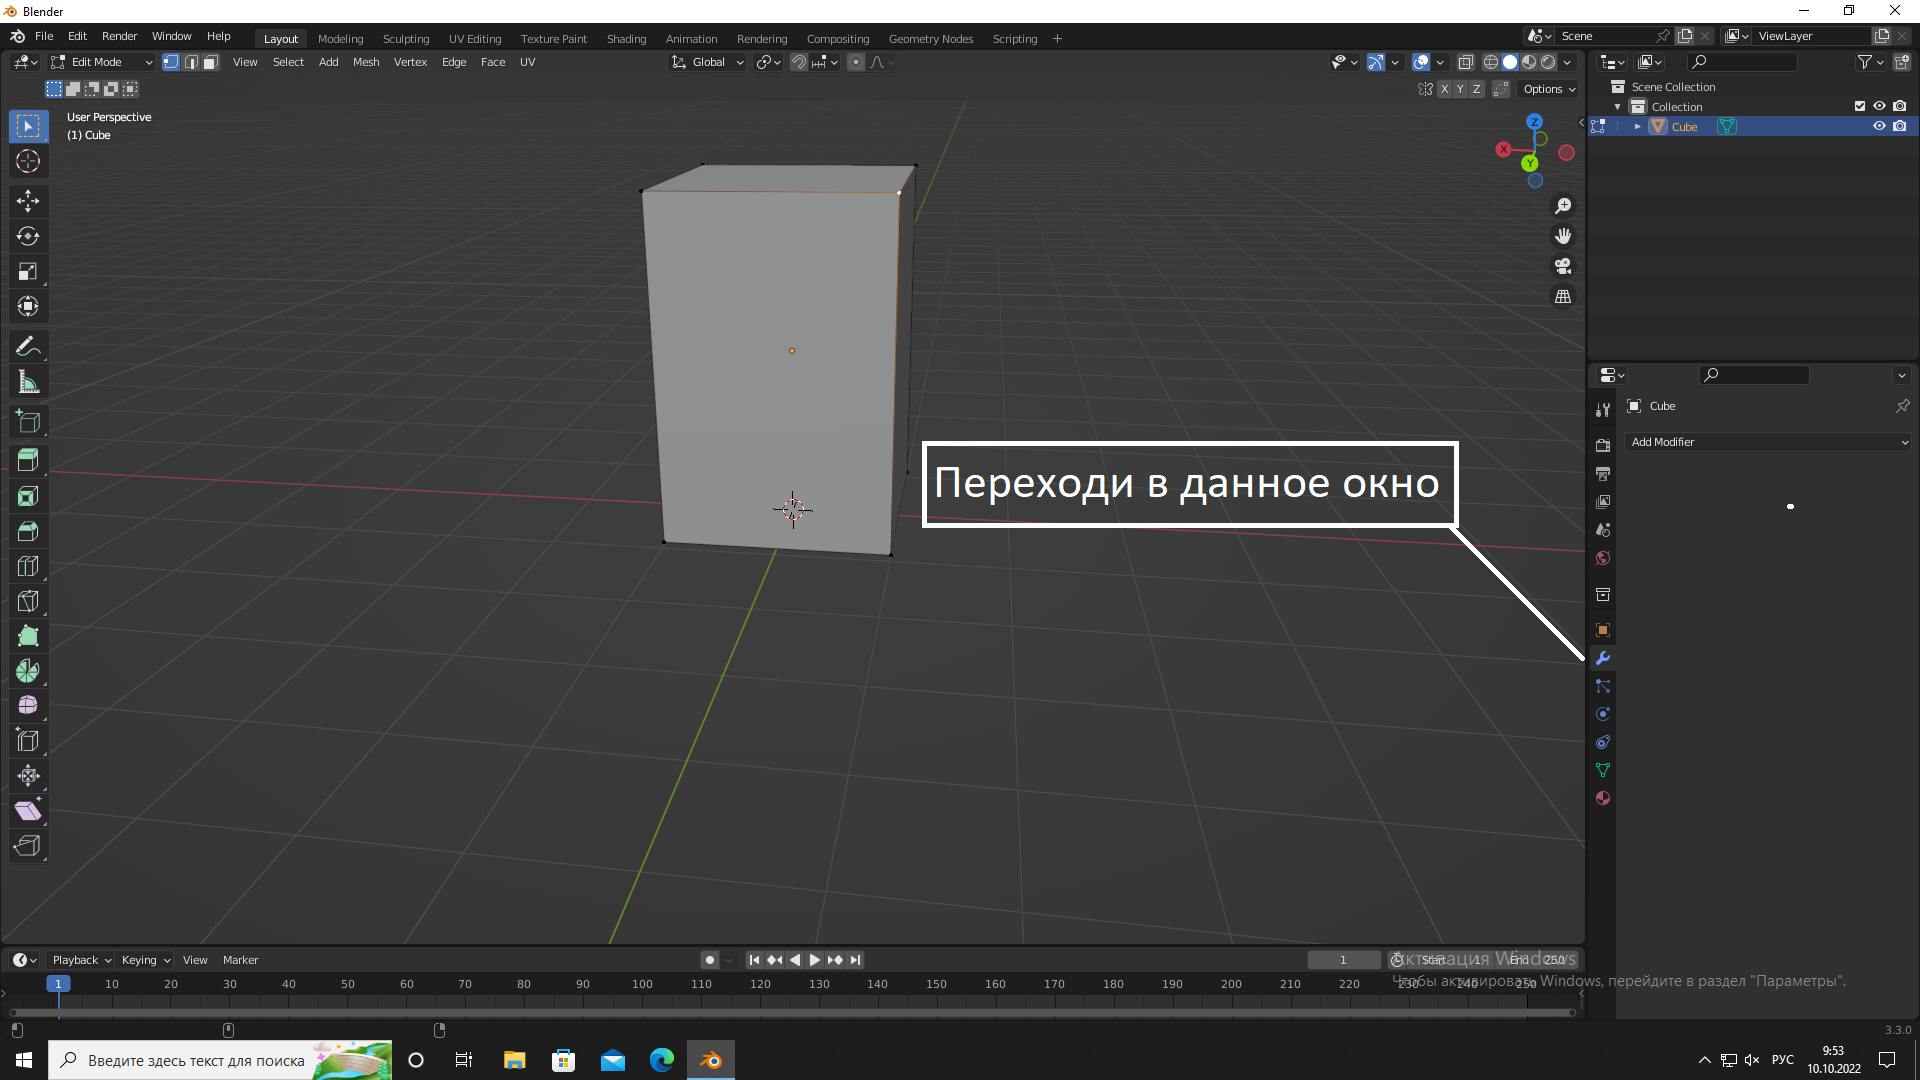Select the Bevel tool
1920x1080 pixels.
(x=28, y=531)
